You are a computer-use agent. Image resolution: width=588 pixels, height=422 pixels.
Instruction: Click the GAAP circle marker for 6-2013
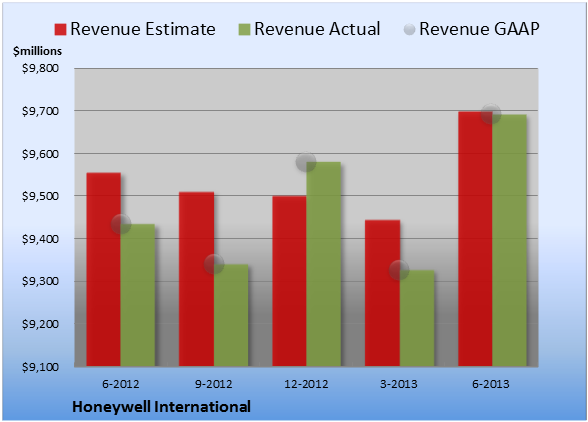491,113
